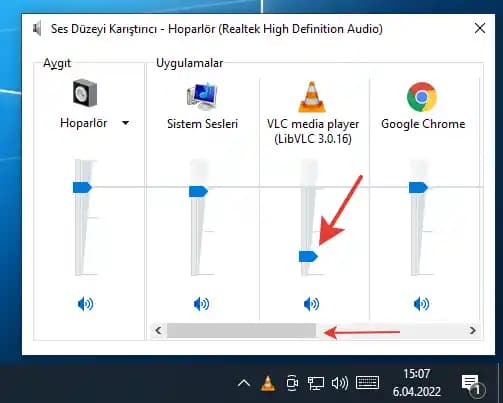Open the network icon in system tray
The image size is (503, 403).
(x=315, y=383)
